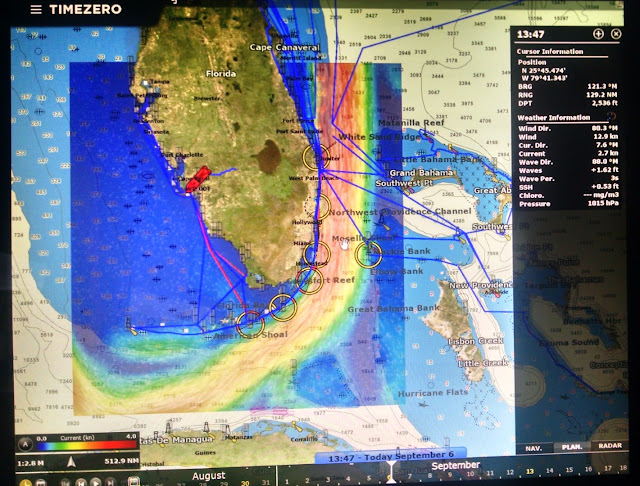The height and width of the screenshot is (486, 640).
Task: Click the Pressure value 1015 hPa
Action: coord(603,203)
